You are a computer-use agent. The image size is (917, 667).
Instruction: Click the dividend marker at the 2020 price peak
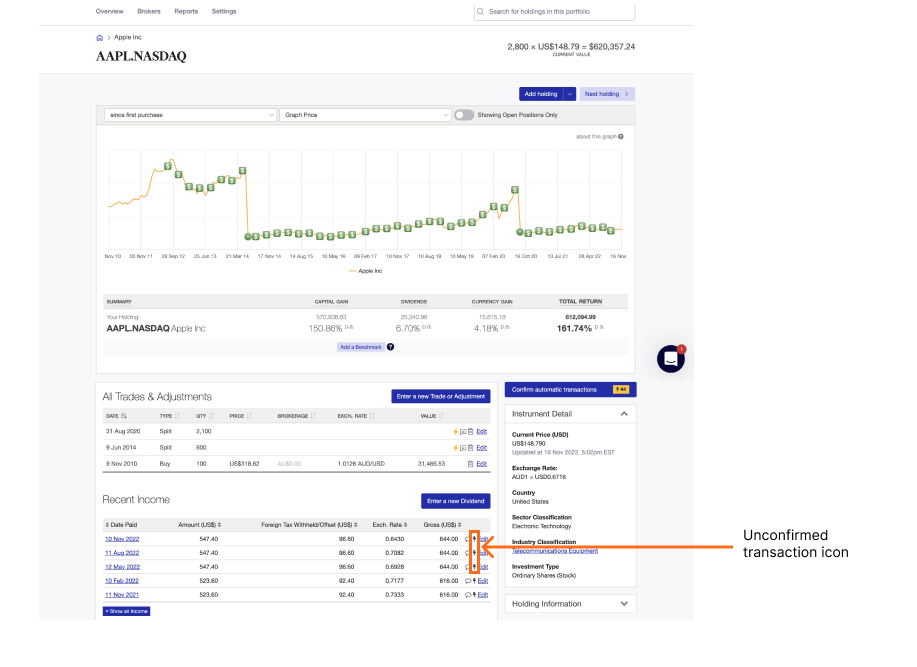[x=515, y=190]
